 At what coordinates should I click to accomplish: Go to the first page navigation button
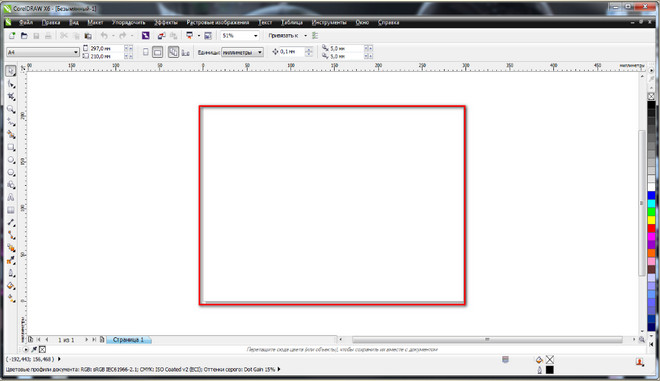pos(39,339)
